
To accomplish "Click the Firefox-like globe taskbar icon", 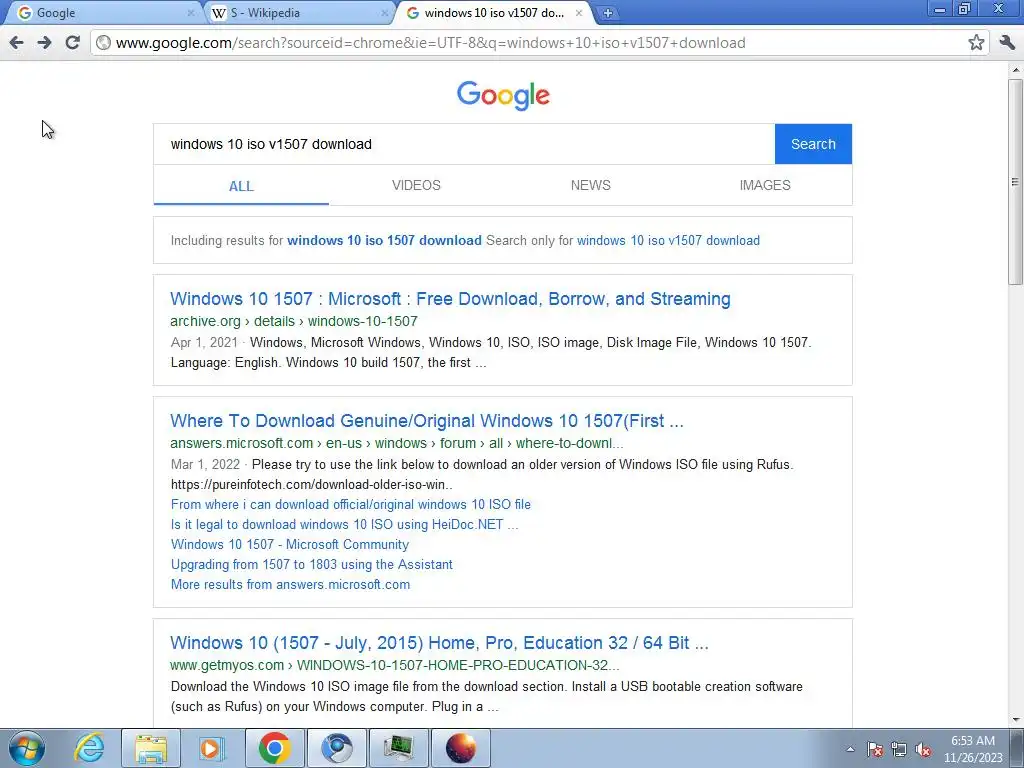I will 460,748.
